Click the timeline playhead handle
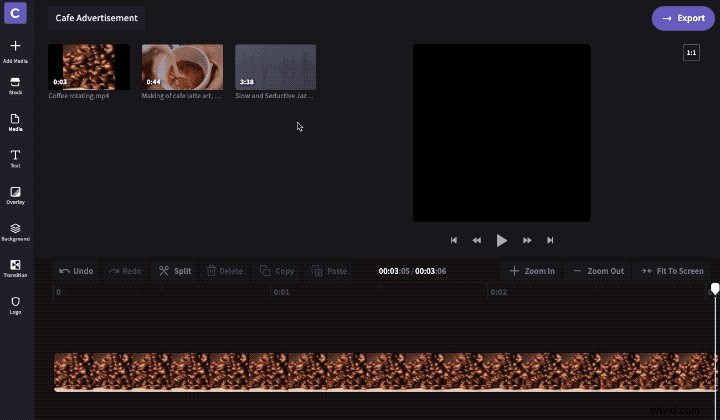This screenshot has height=420, width=720. (715, 288)
